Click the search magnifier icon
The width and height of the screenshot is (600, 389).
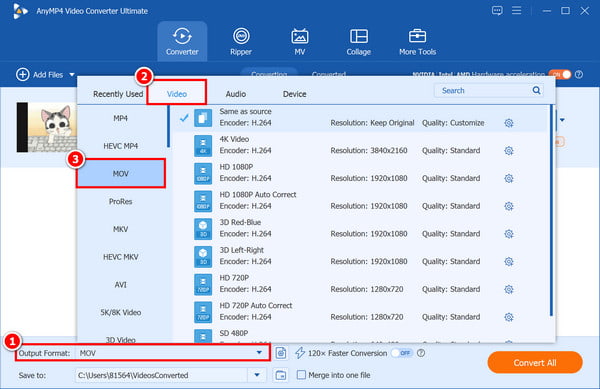click(536, 91)
